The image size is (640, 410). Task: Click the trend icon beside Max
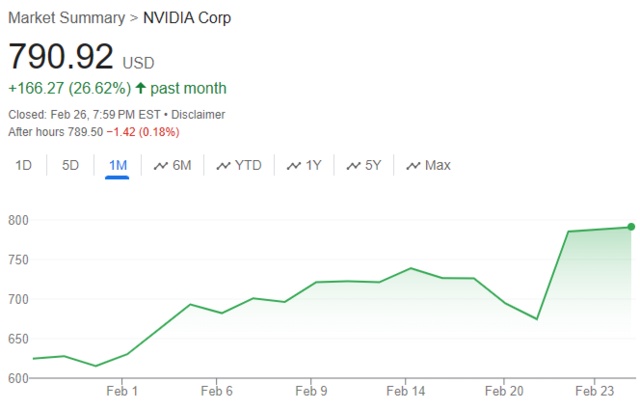tap(413, 165)
